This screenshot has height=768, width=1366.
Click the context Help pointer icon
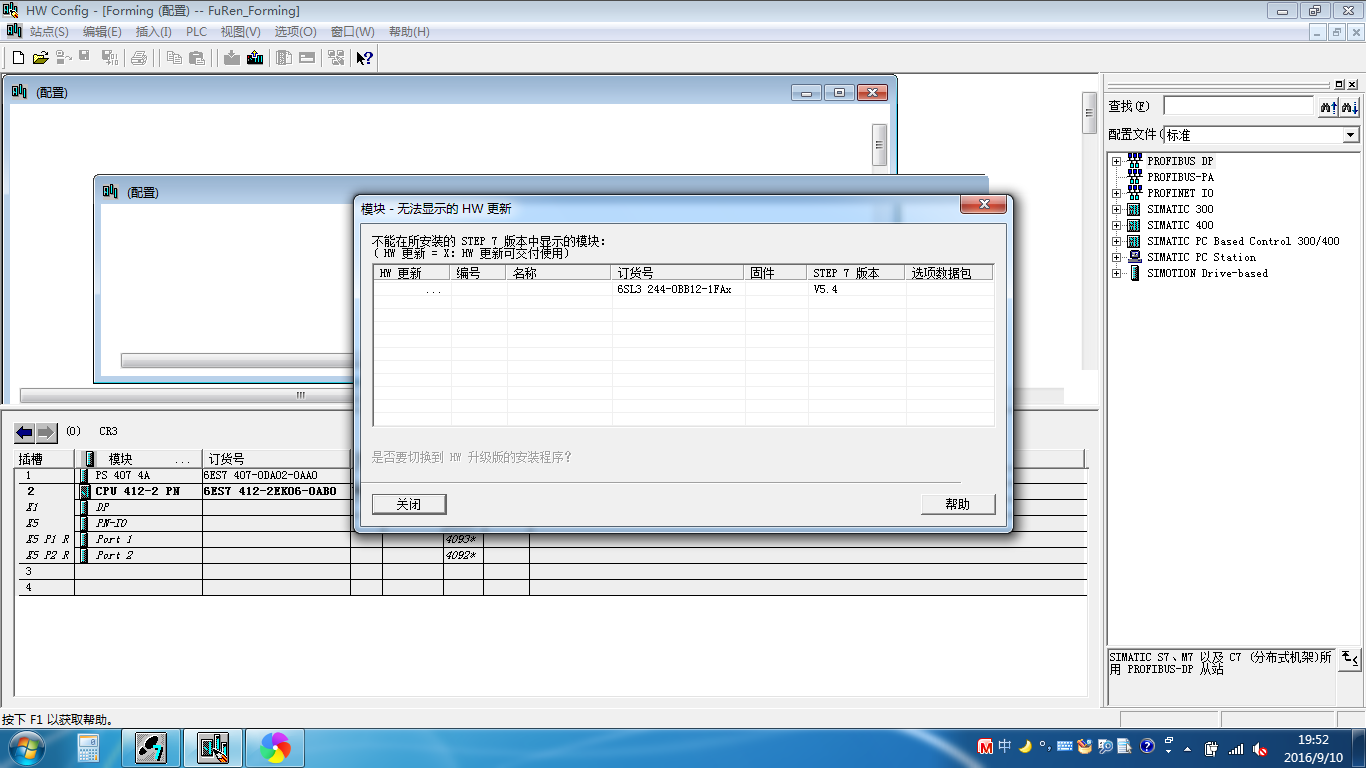[x=365, y=58]
